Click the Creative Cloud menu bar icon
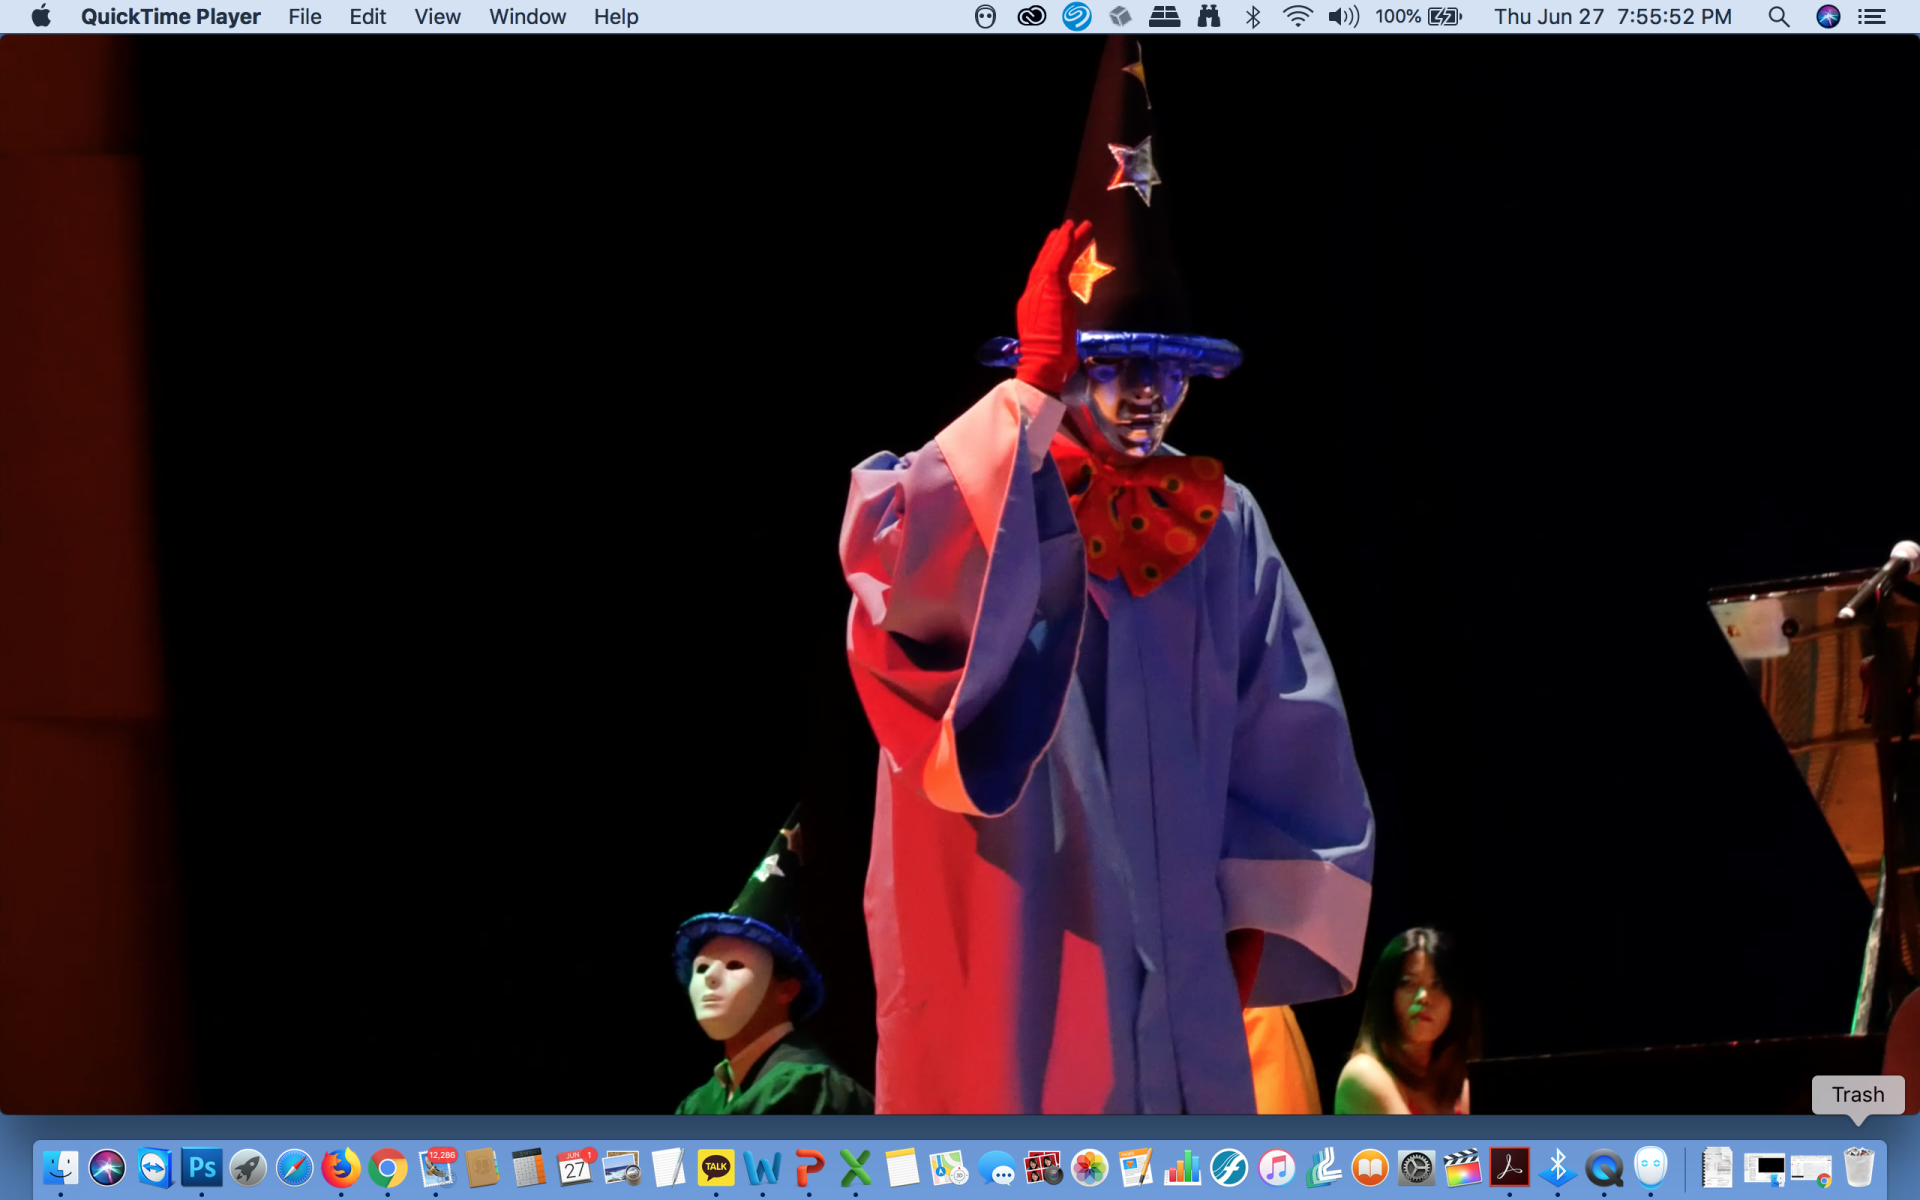1920x1200 pixels. tap(1031, 17)
